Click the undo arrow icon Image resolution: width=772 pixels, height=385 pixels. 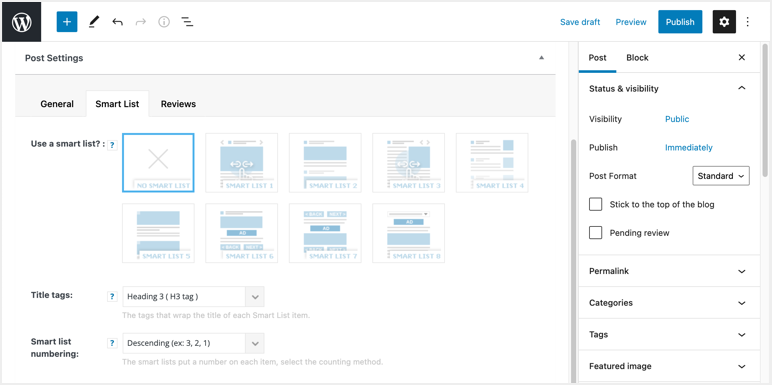point(117,22)
